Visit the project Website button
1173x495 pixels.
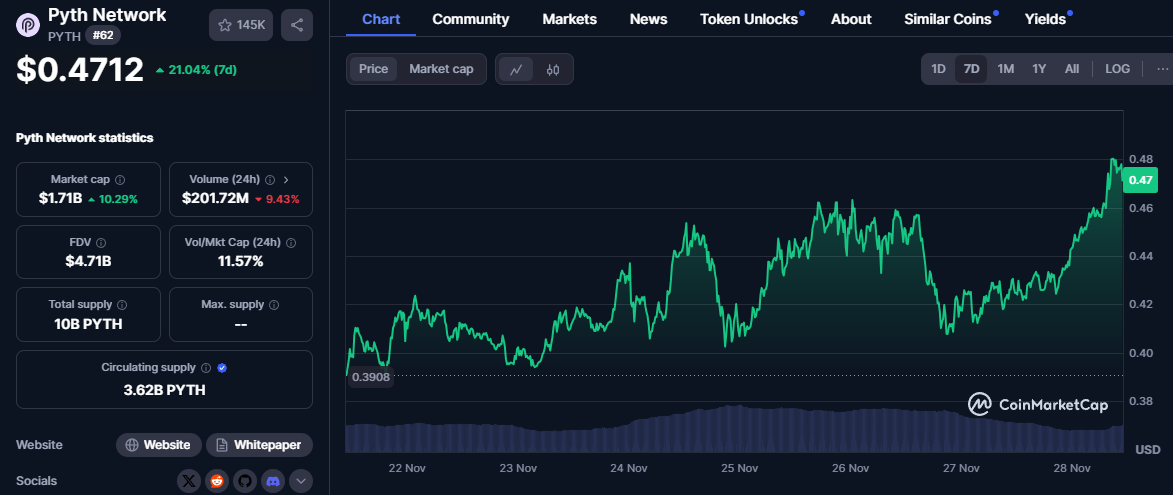click(x=159, y=445)
